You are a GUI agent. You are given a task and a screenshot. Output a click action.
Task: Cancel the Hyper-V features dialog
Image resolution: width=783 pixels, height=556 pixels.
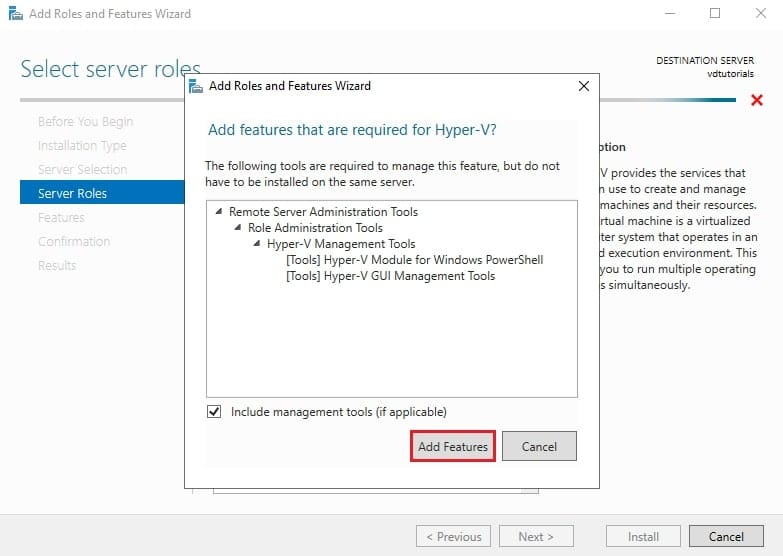pyautogui.click(x=539, y=446)
